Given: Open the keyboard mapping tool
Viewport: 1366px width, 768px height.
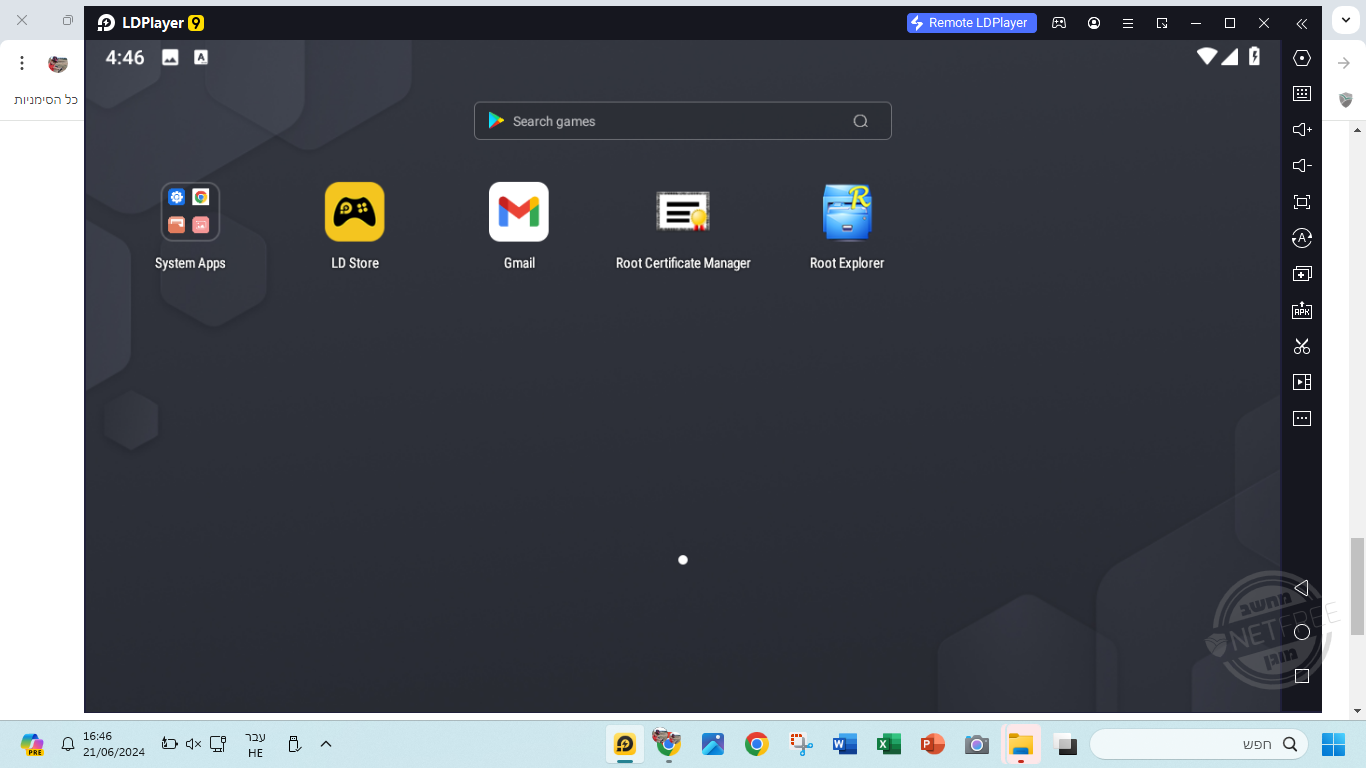Looking at the screenshot, I should (x=1302, y=94).
